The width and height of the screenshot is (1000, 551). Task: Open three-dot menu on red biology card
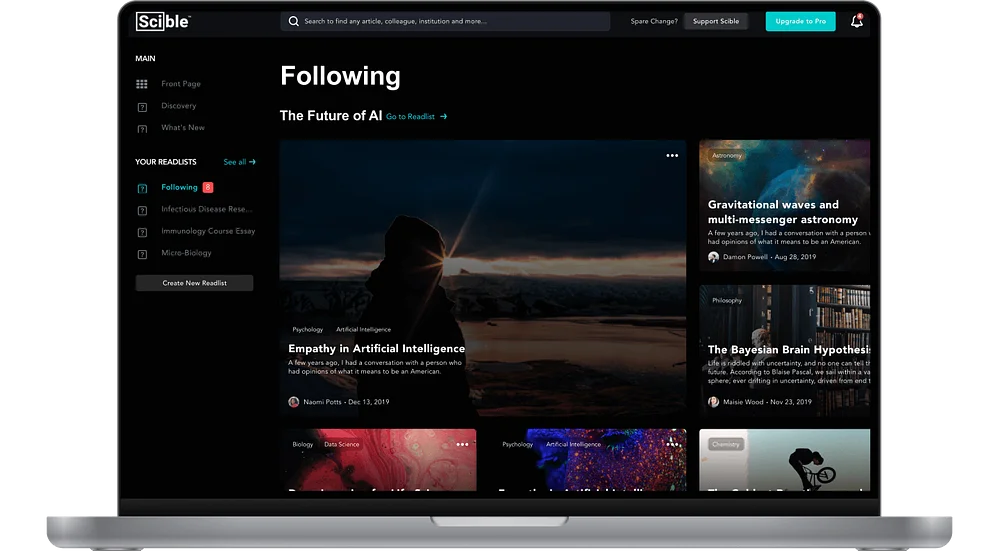tap(462, 444)
